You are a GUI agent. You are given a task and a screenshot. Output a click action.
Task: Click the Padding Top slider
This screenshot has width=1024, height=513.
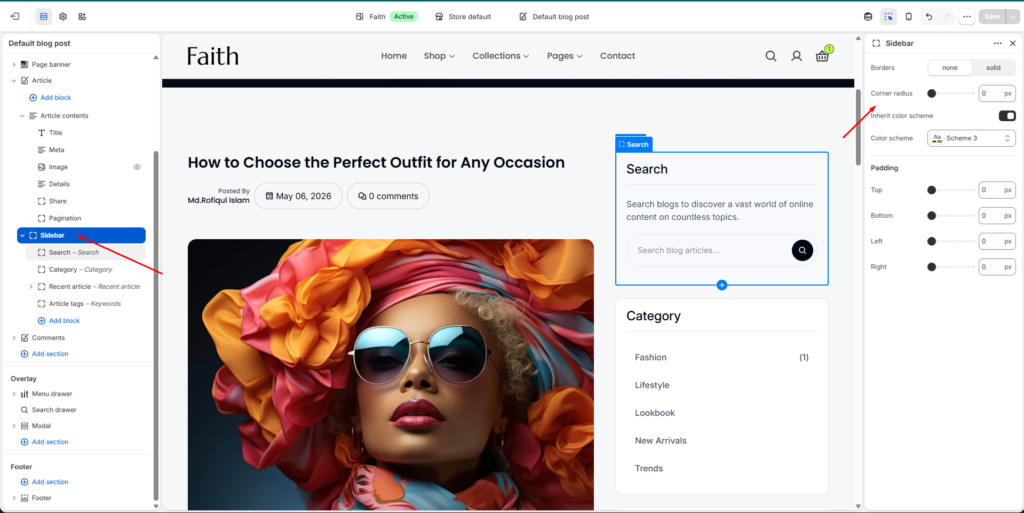(951, 190)
